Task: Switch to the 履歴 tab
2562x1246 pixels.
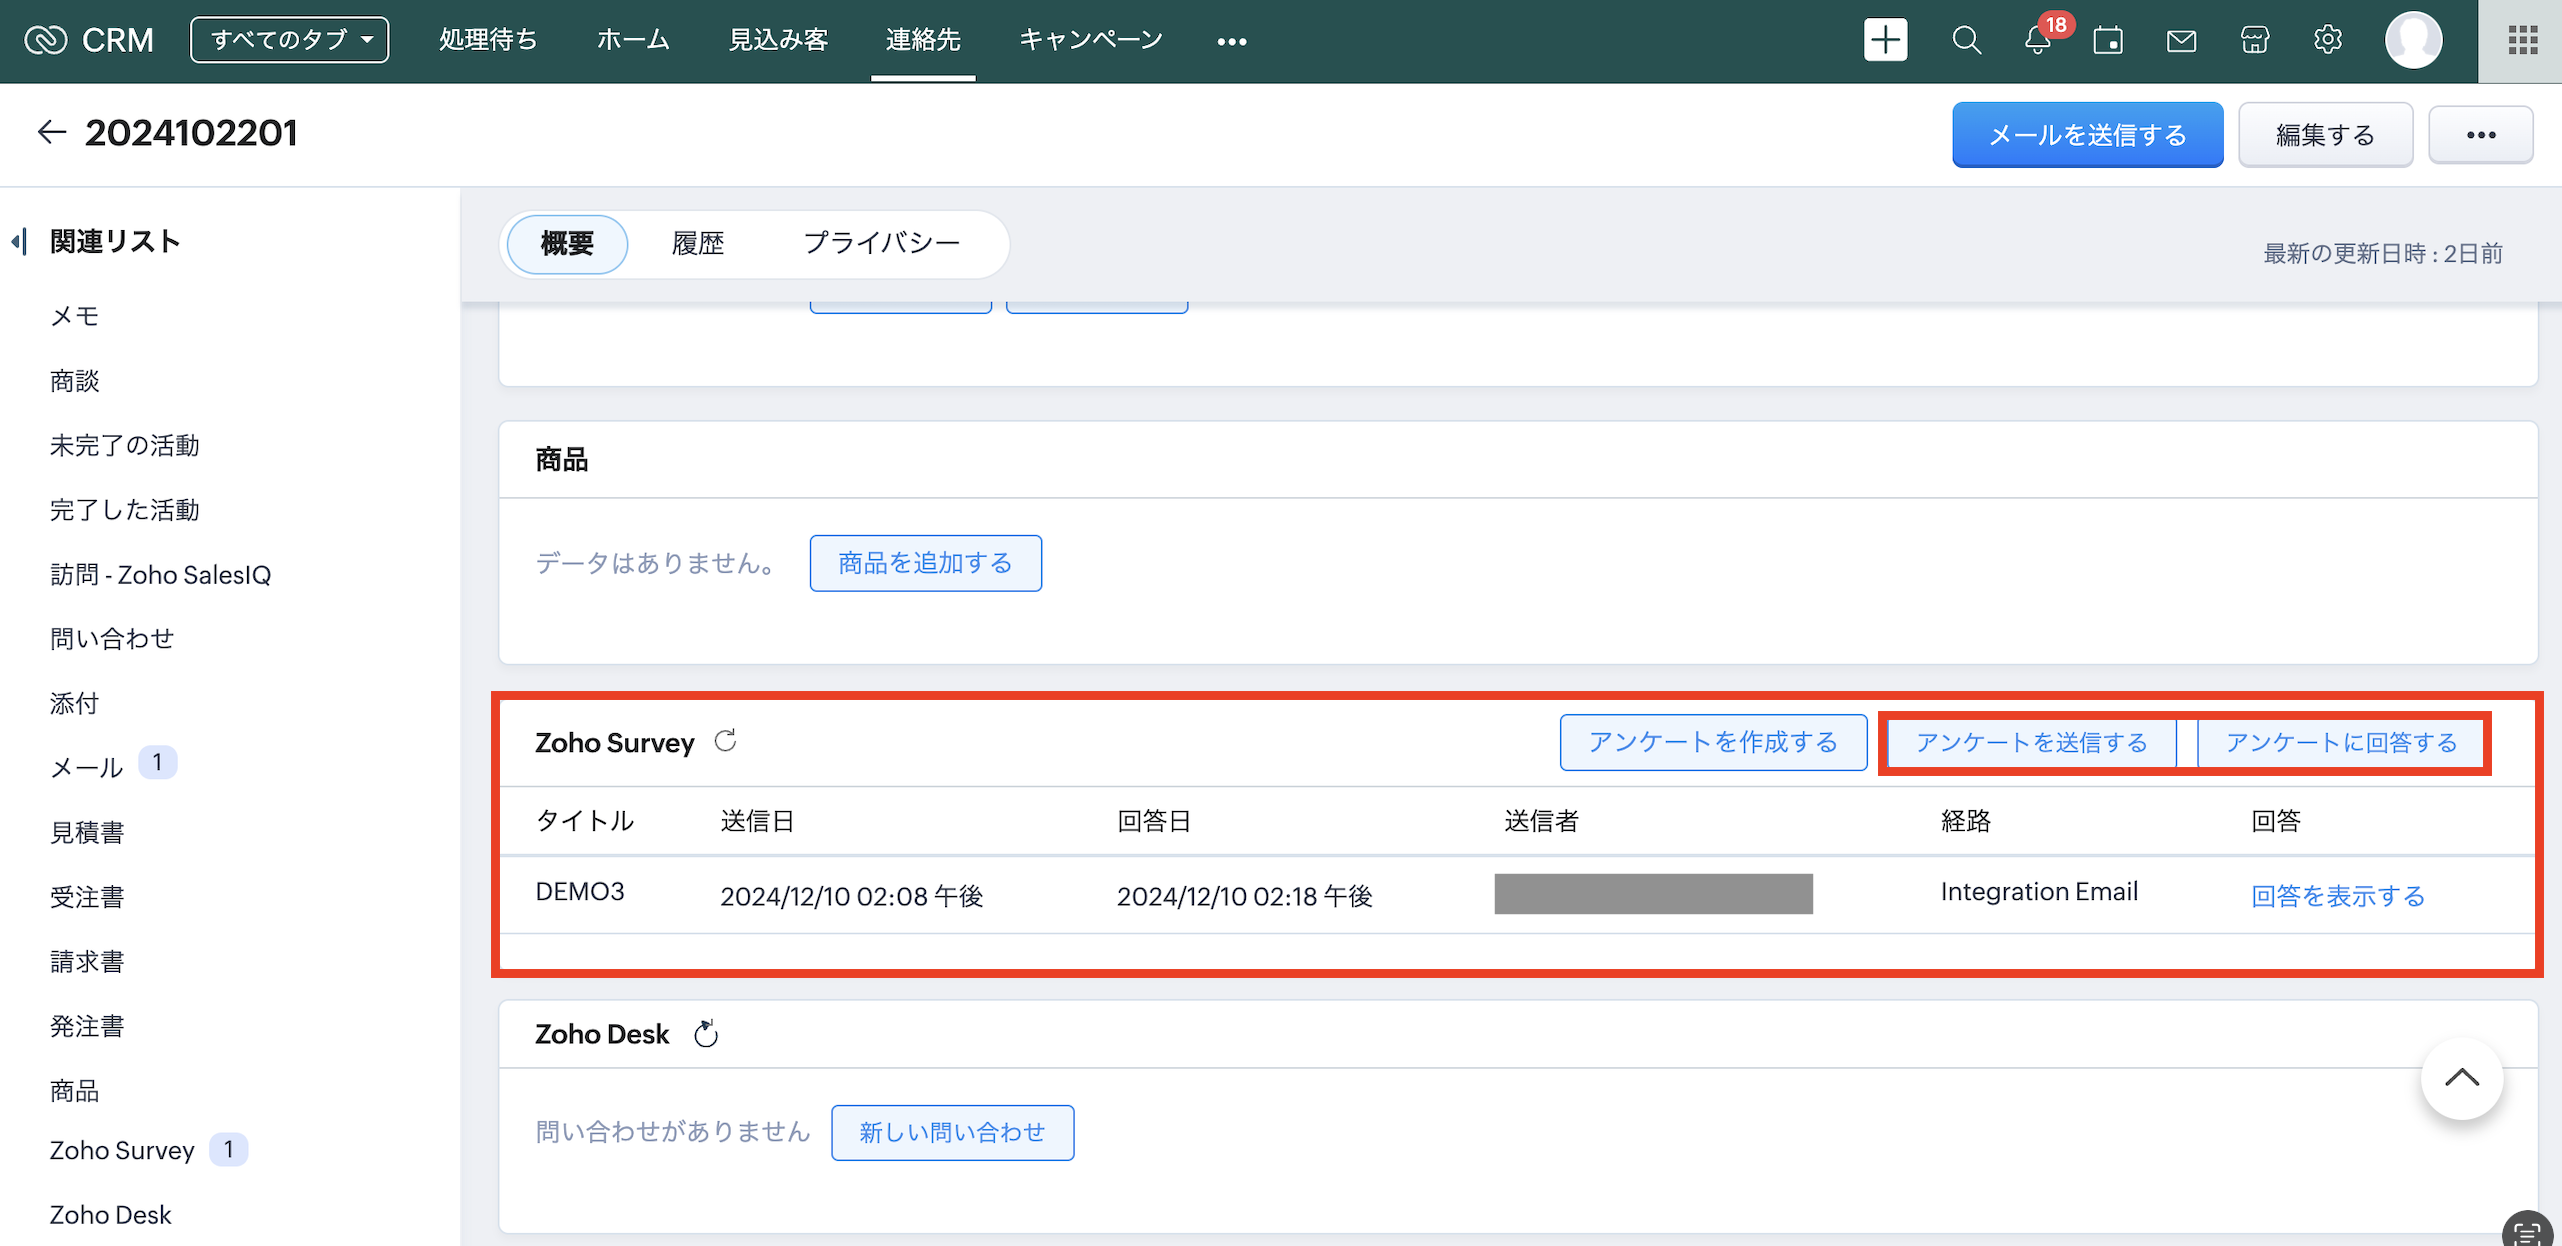Action: click(697, 243)
